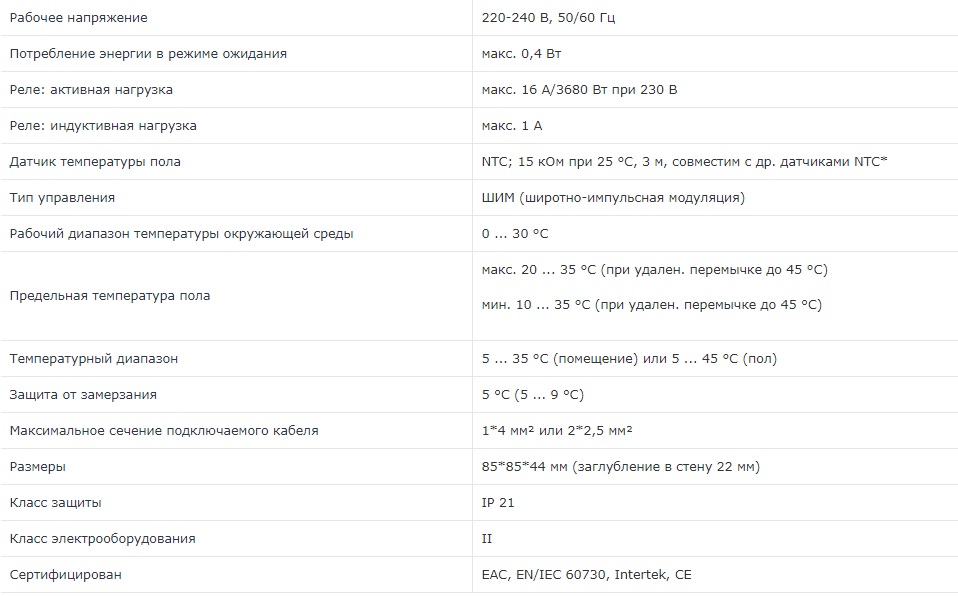This screenshot has height=596, width=958.
Task: Click the 'IP 21' protection class value
Action: (x=498, y=503)
